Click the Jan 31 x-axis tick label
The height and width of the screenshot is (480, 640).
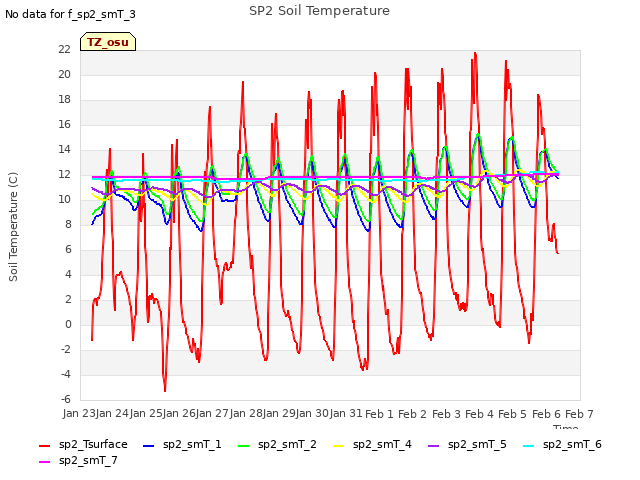tap(346, 413)
